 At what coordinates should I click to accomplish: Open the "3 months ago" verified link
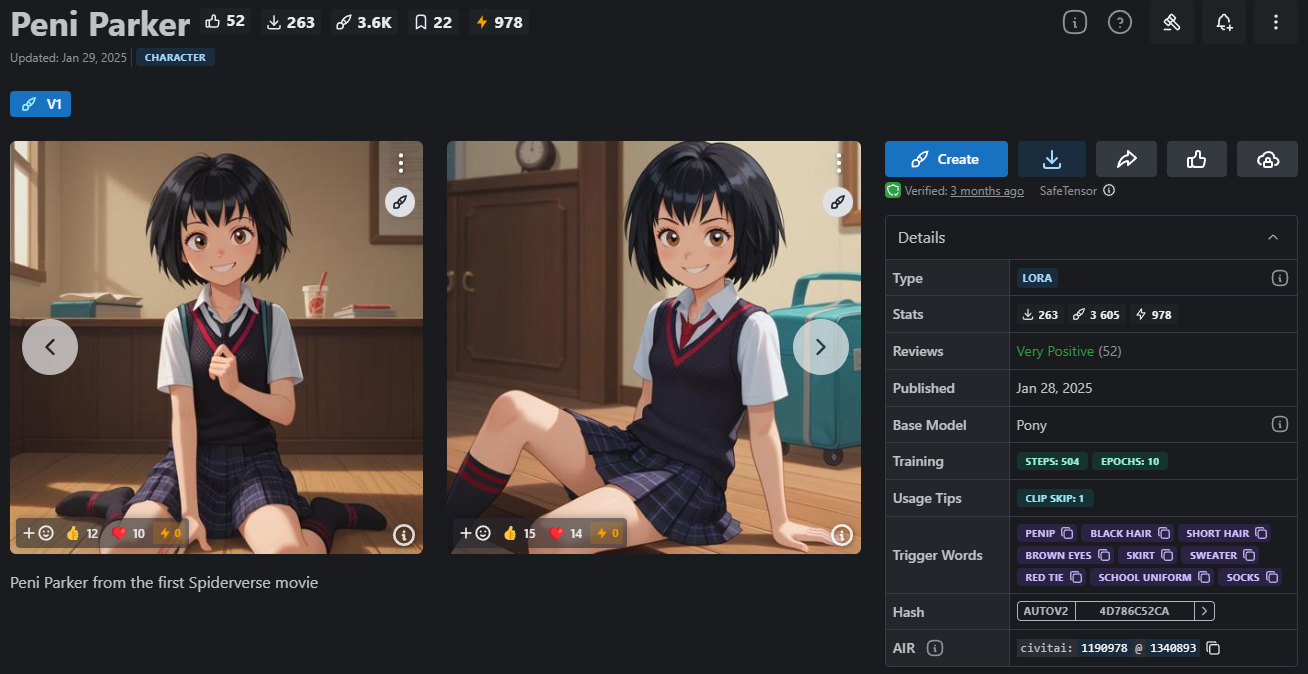pyautogui.click(x=986, y=191)
